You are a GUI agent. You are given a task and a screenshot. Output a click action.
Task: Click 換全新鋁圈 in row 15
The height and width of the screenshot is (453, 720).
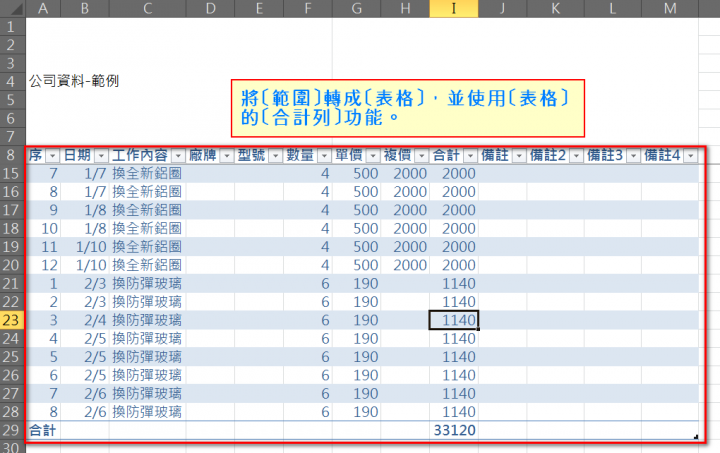(147, 173)
